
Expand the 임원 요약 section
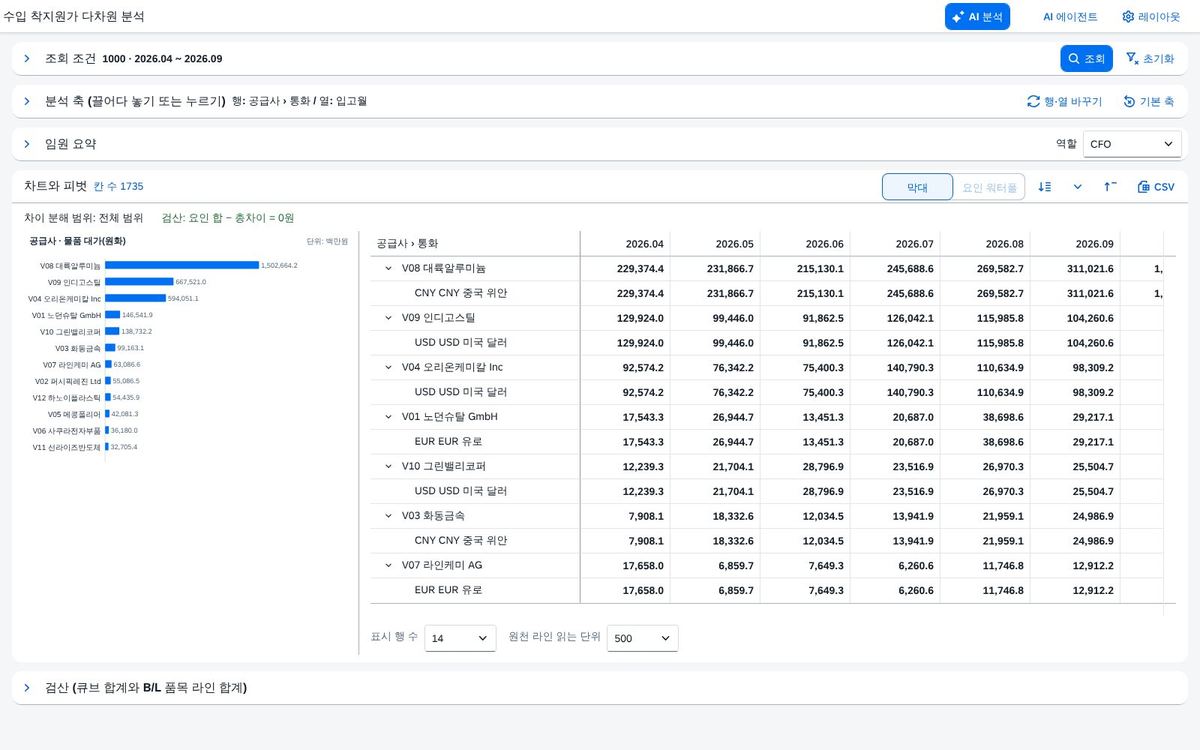[x=27, y=144]
